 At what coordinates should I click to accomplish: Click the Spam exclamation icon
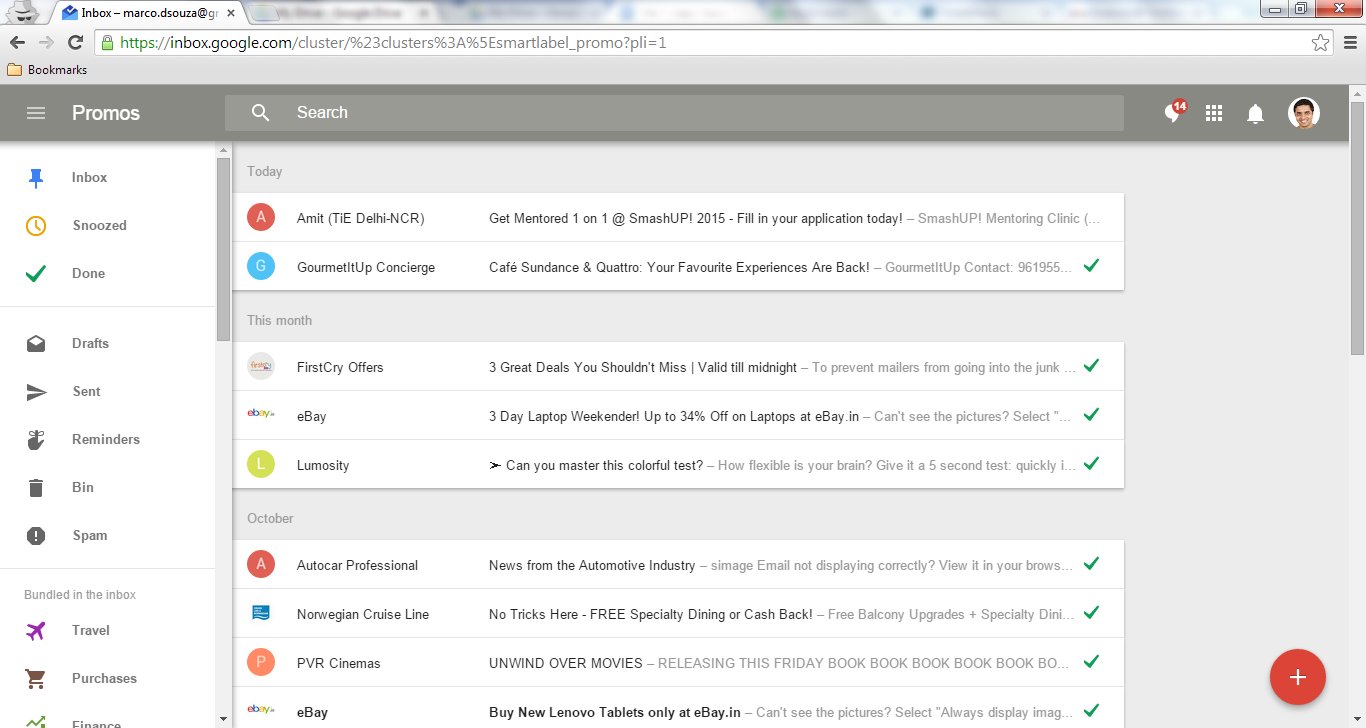(36, 536)
